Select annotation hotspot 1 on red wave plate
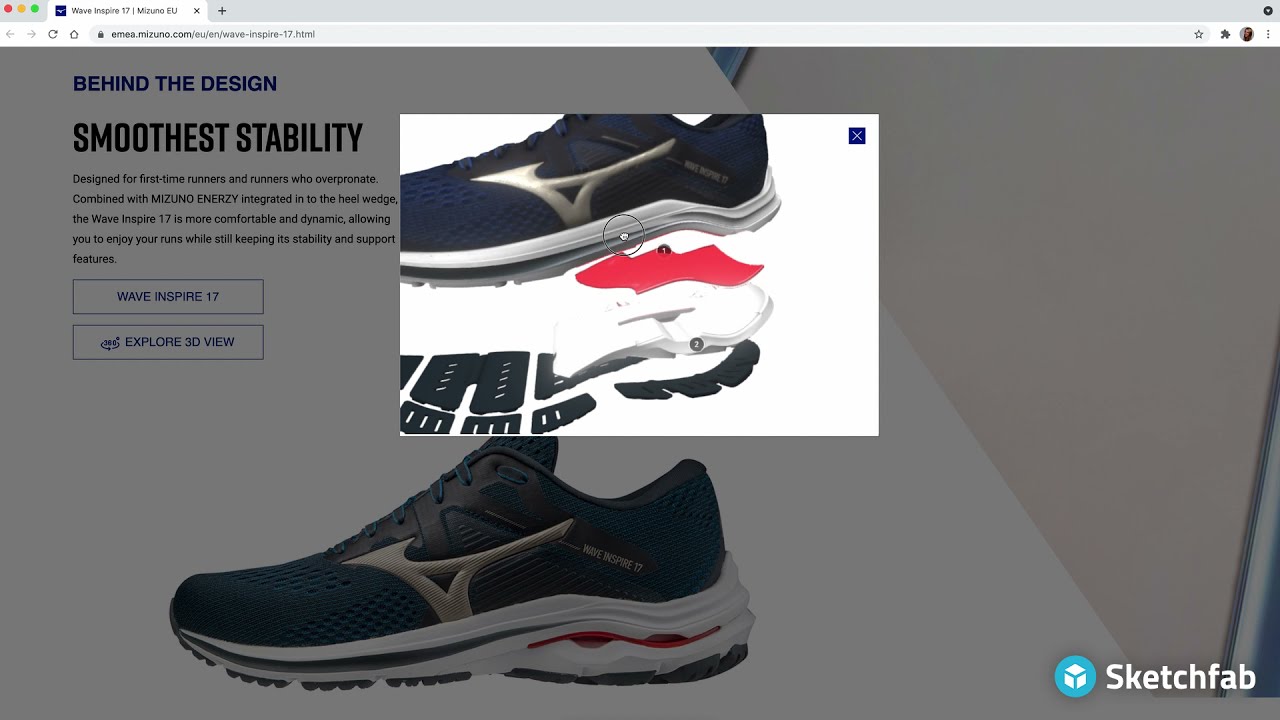 point(664,251)
